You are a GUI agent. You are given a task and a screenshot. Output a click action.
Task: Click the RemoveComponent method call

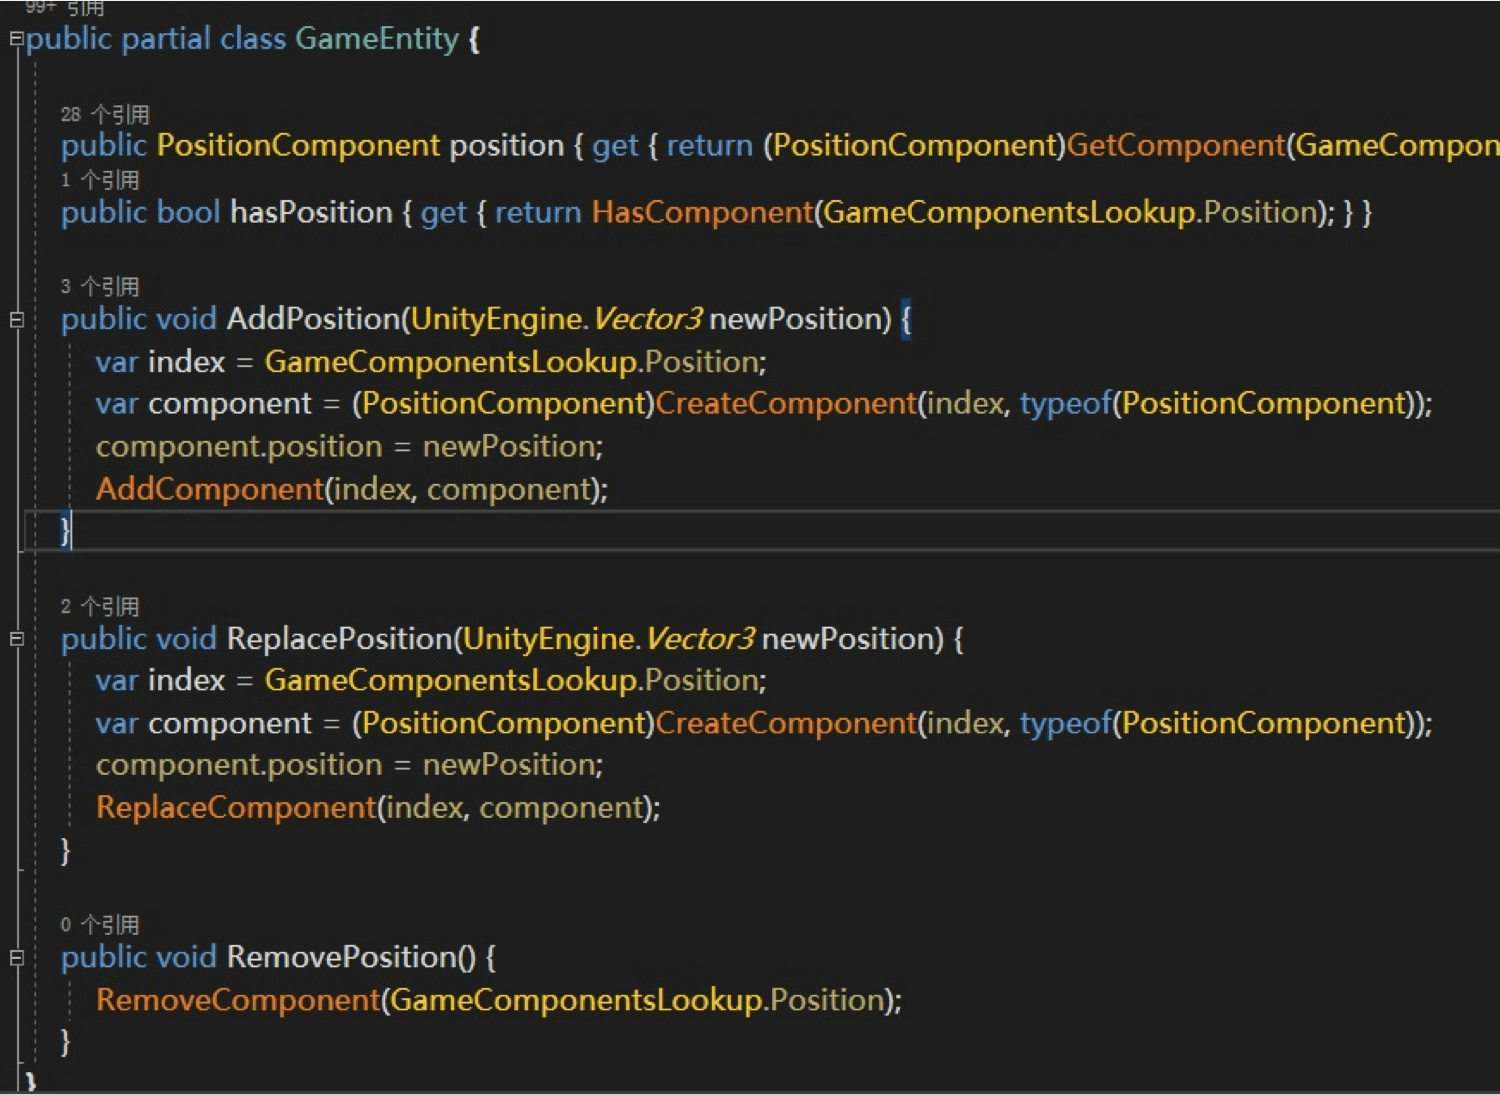coord(238,1000)
